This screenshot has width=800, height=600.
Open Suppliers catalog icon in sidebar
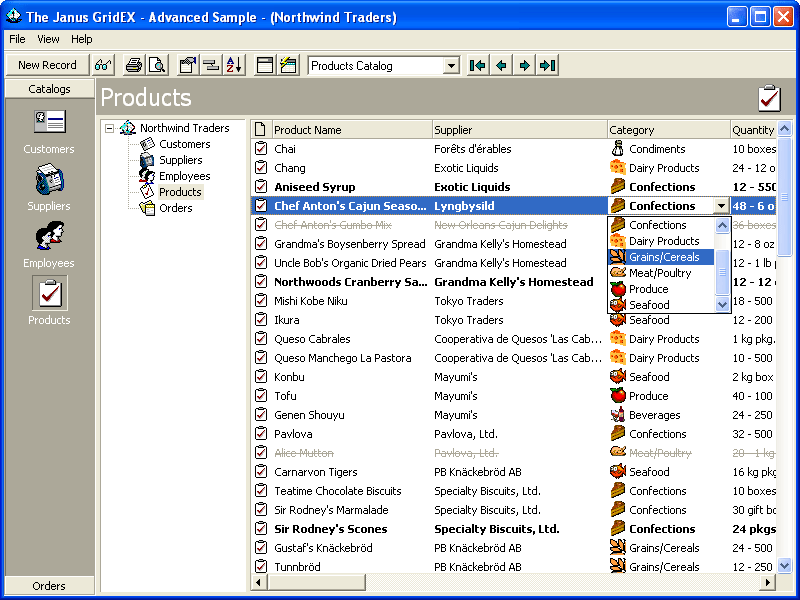click(49, 180)
